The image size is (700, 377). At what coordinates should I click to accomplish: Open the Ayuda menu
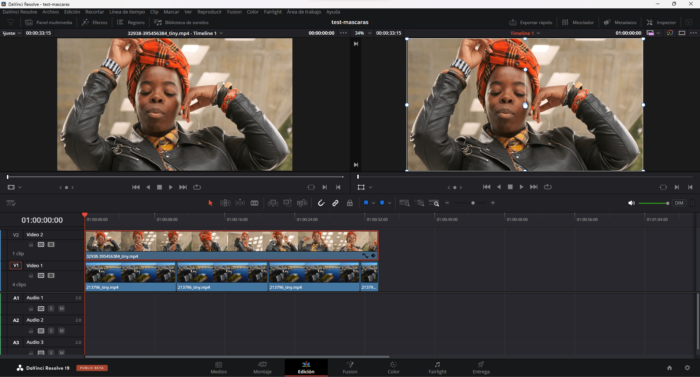click(333, 12)
